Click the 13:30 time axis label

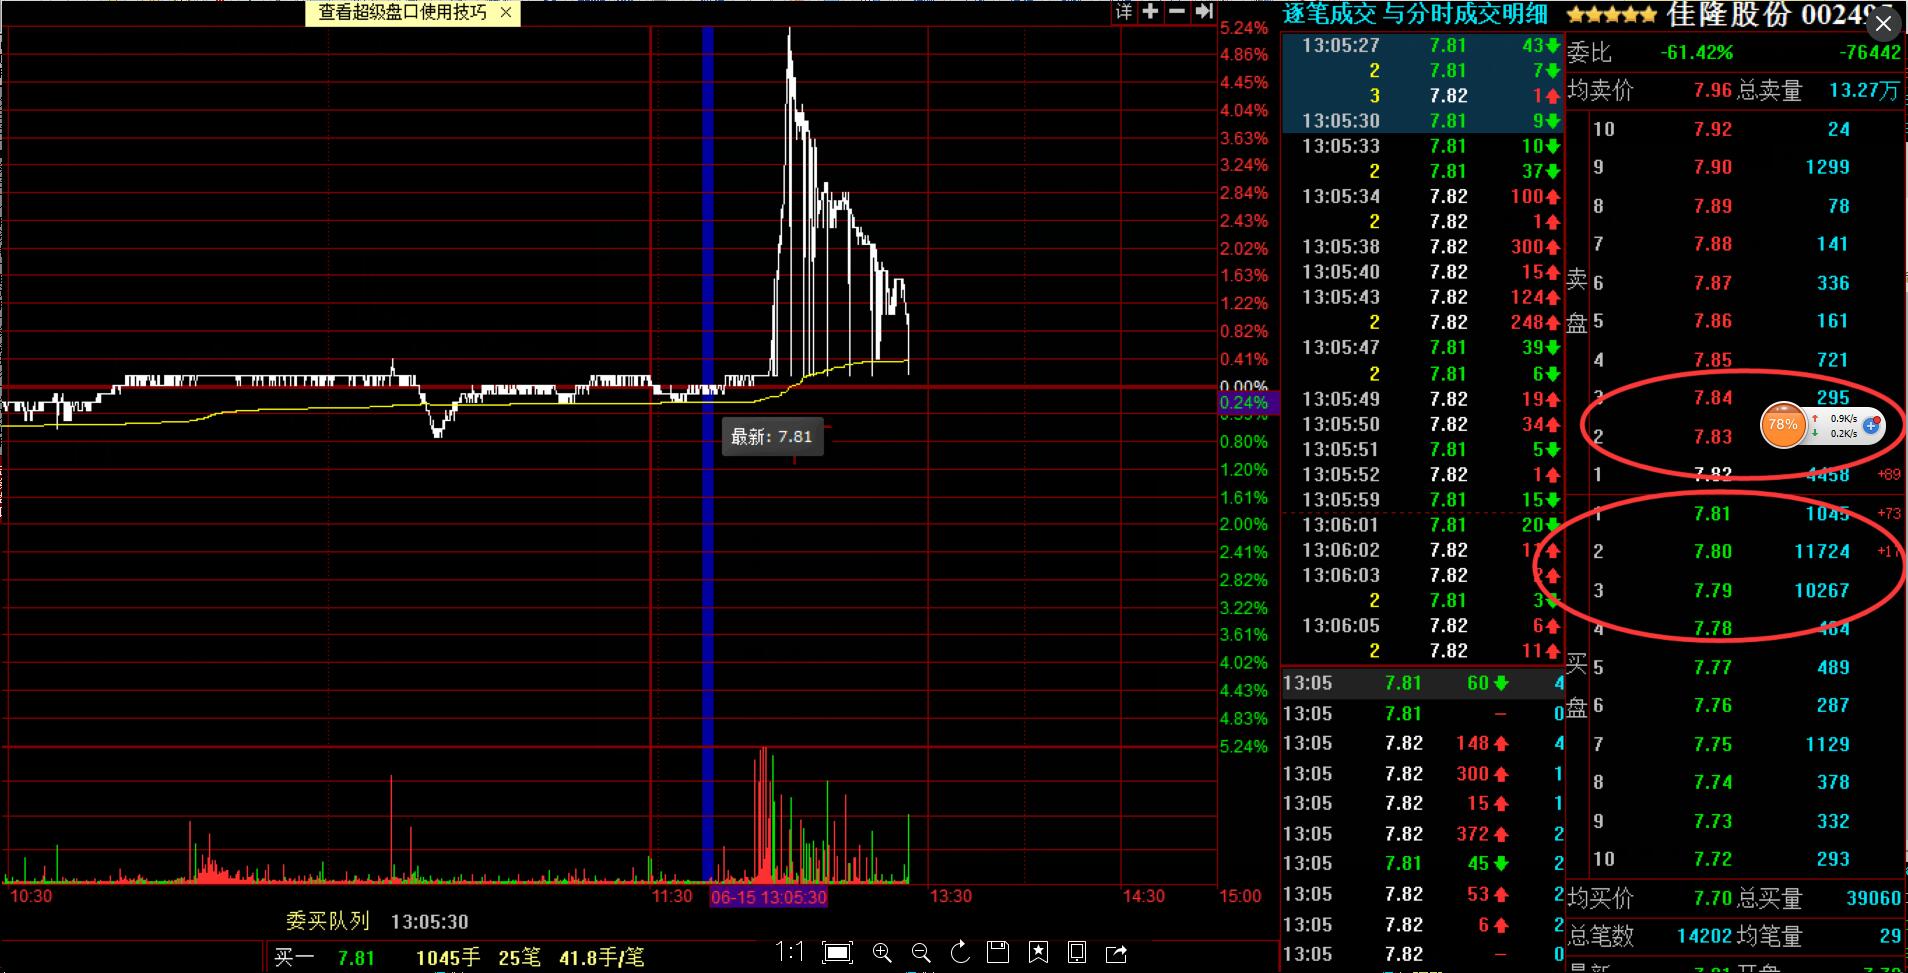pos(950,896)
